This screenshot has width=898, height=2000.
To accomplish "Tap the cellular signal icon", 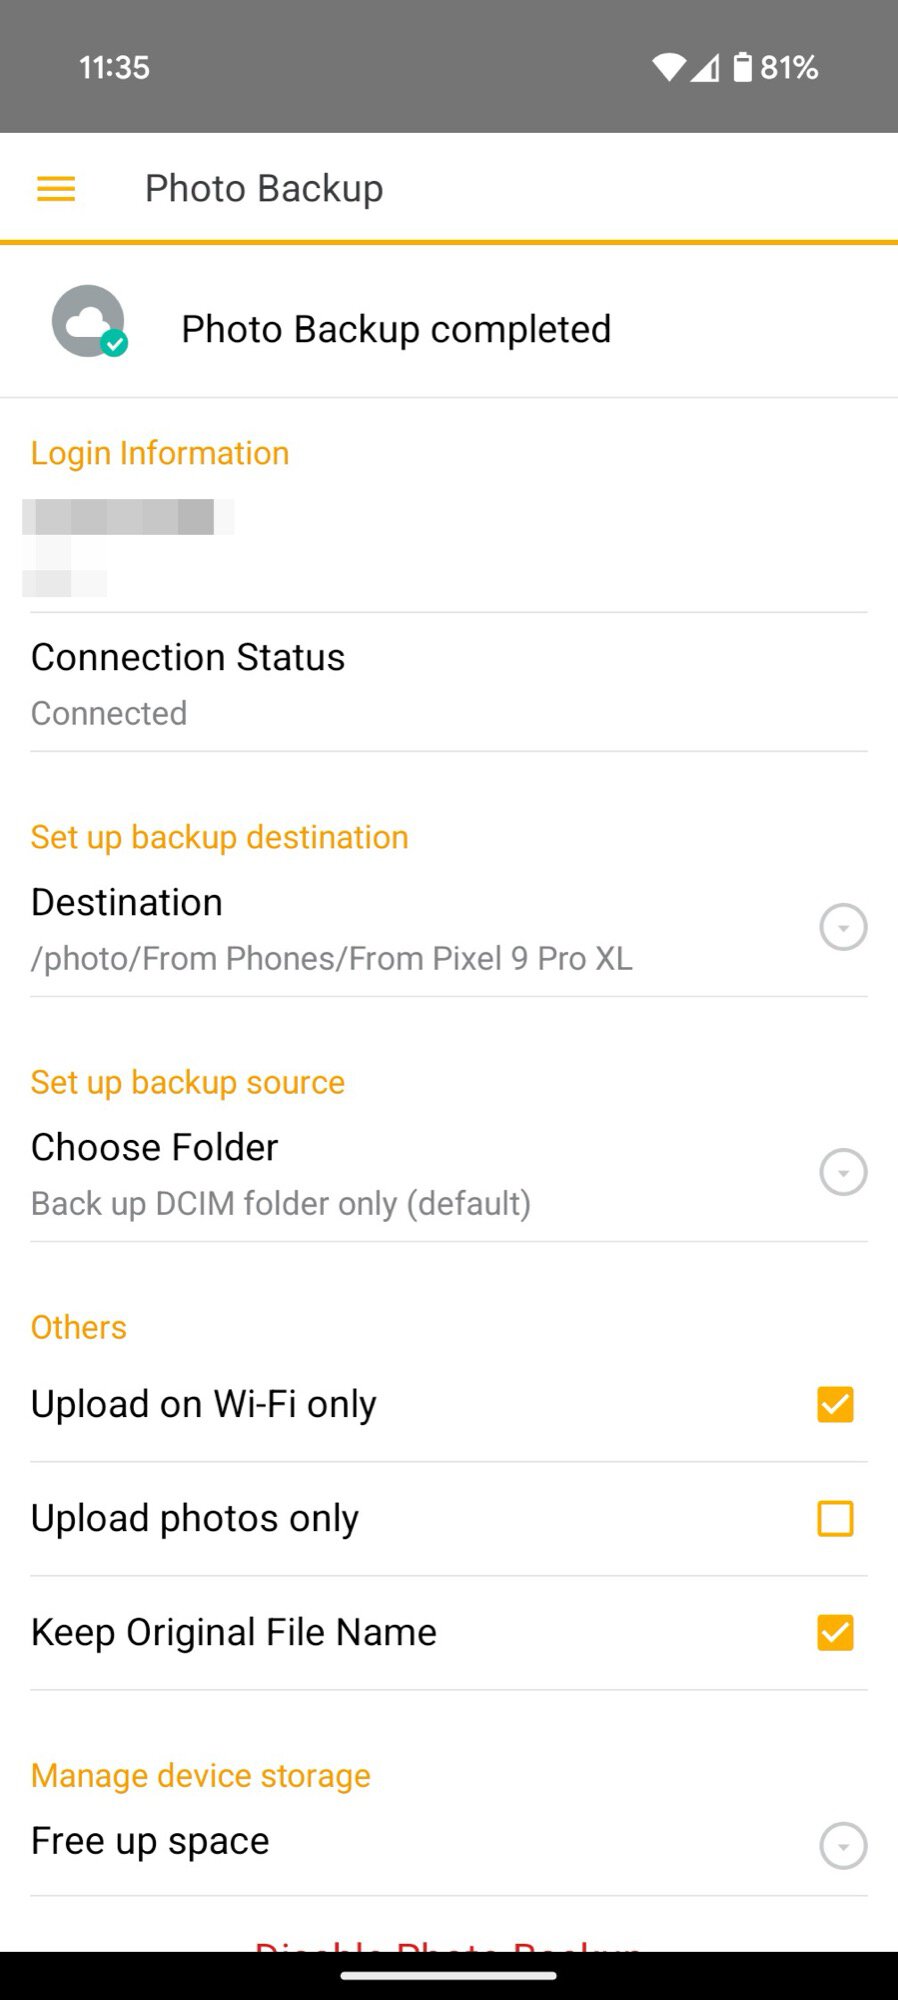I will coord(705,68).
